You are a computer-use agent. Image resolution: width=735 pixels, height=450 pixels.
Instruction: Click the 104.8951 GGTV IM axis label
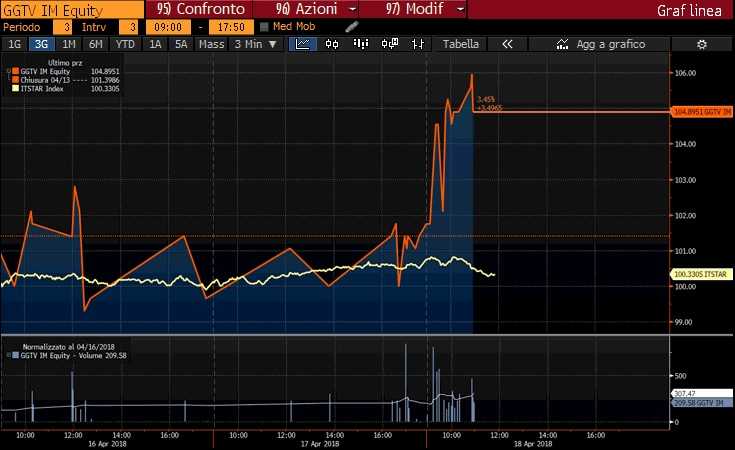702,112
